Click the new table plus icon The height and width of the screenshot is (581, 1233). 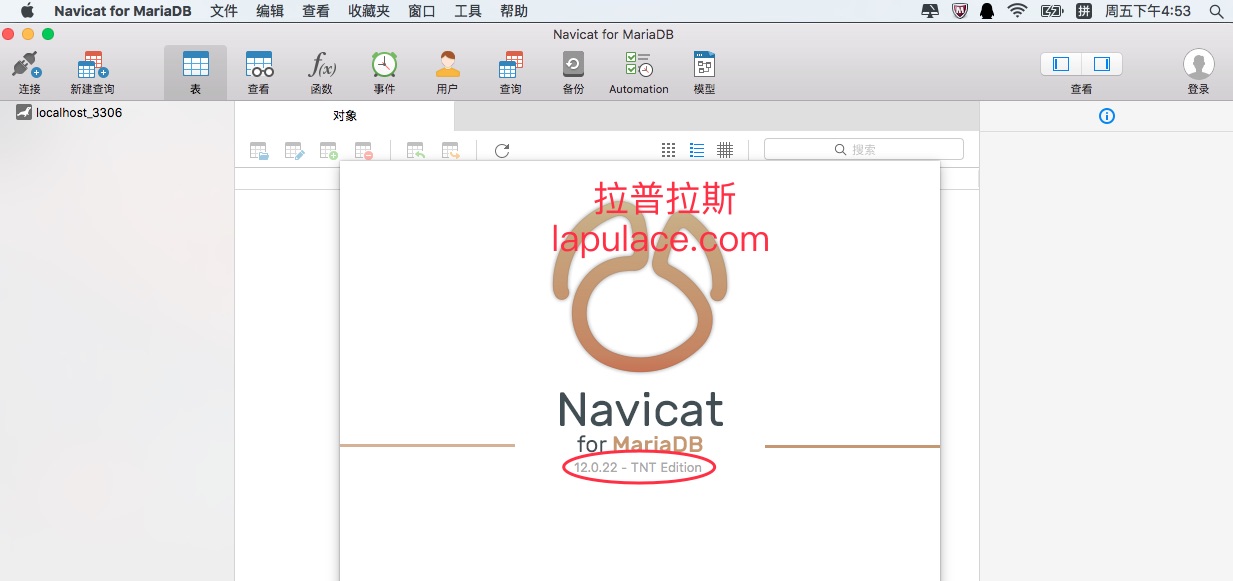pyautogui.click(x=329, y=151)
